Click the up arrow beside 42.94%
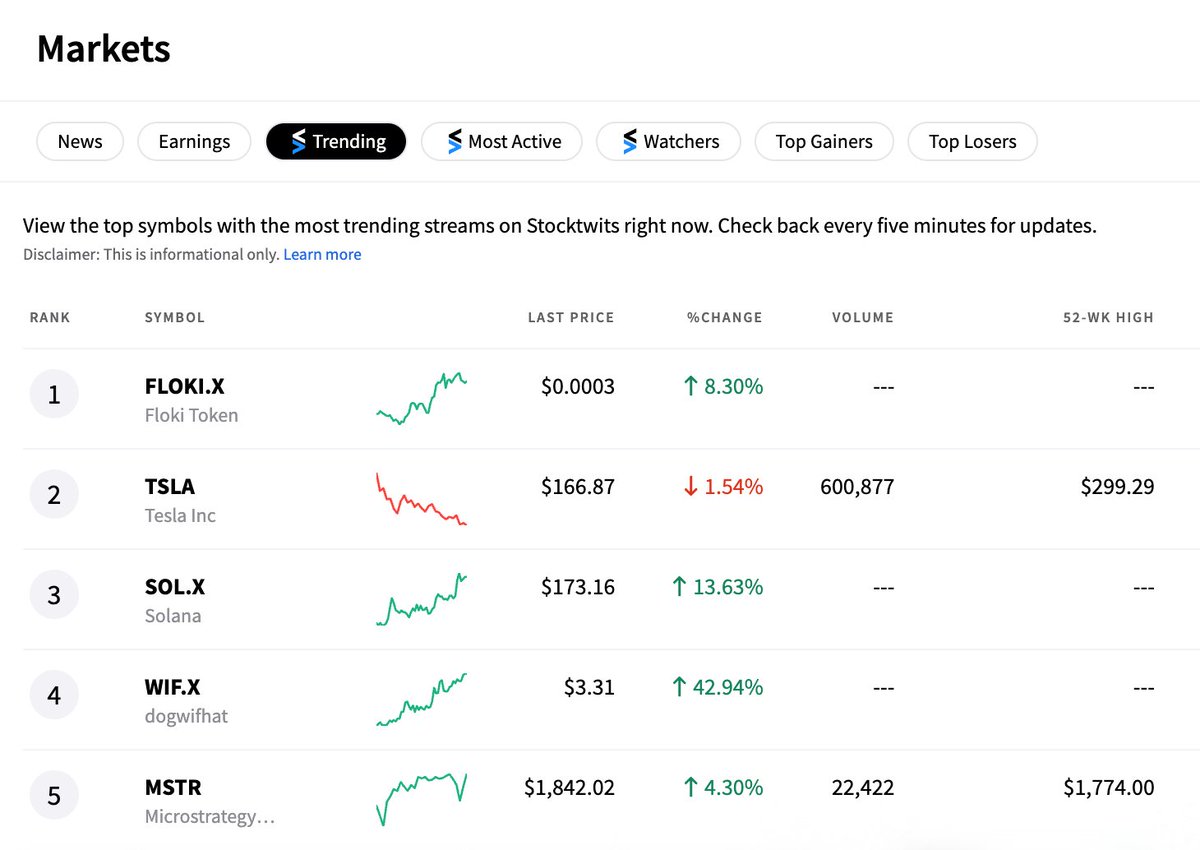Viewport: 1200px width, 850px height. tap(680, 687)
